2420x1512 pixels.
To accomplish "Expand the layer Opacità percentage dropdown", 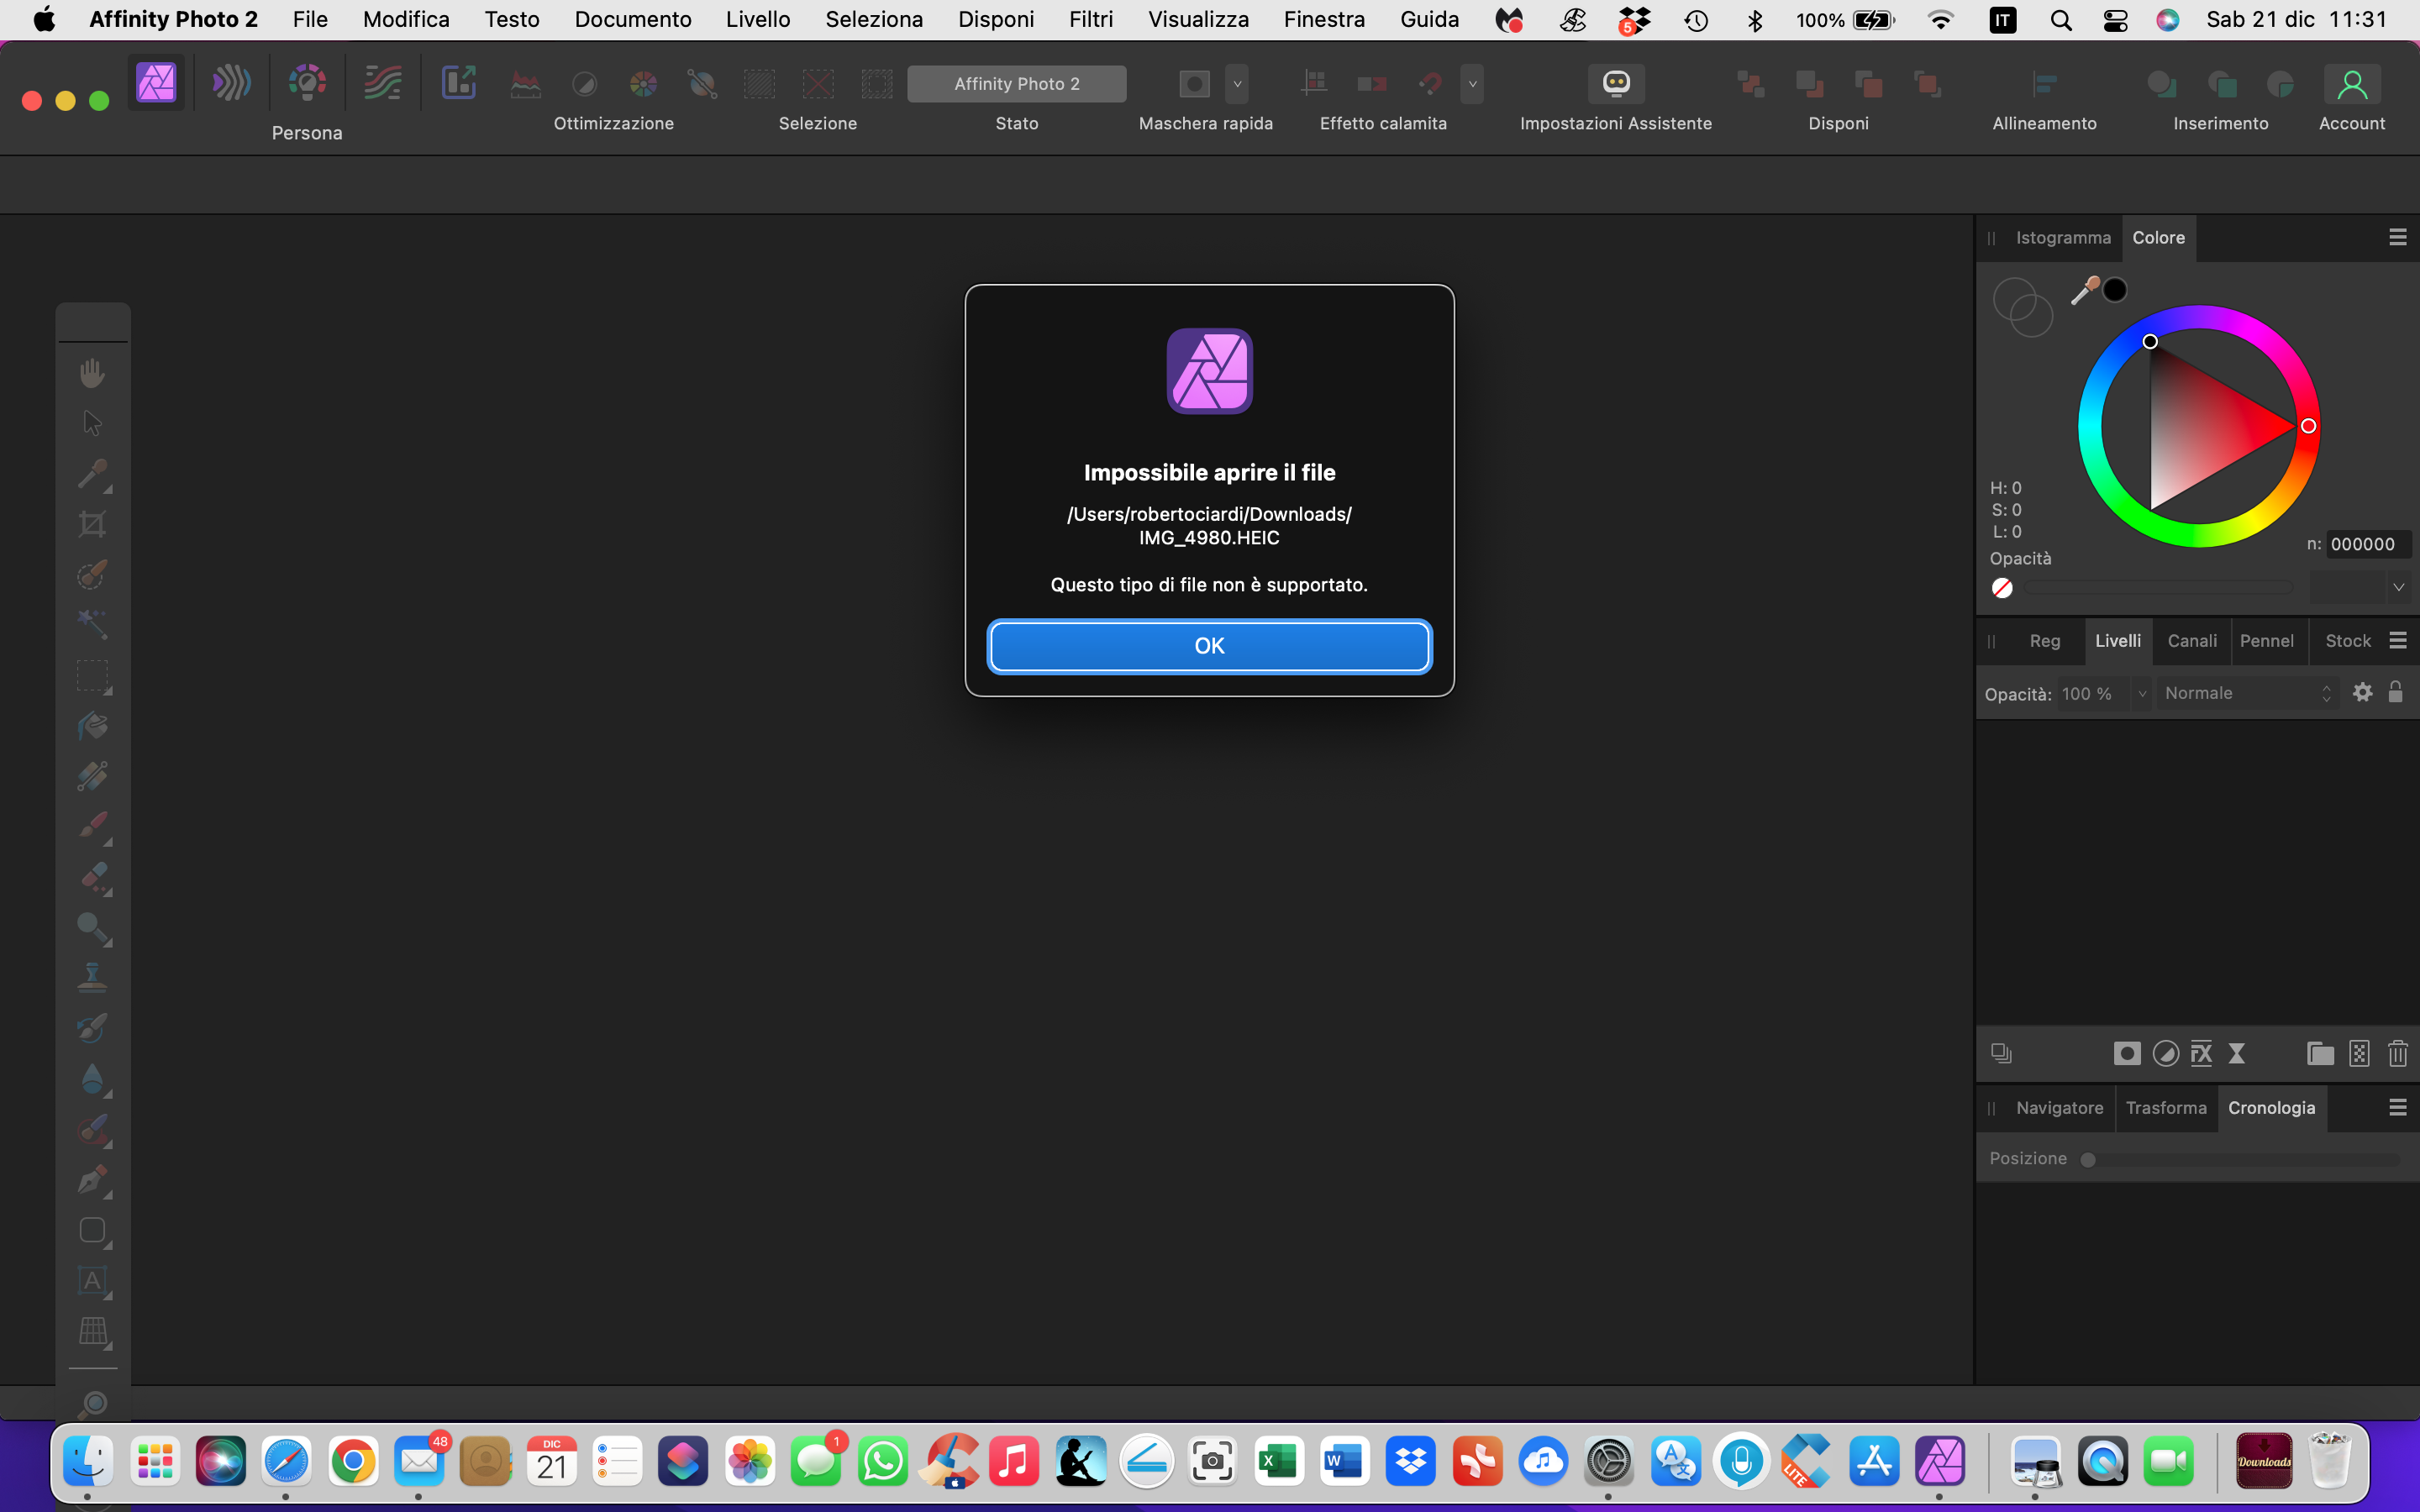I will tap(2141, 693).
